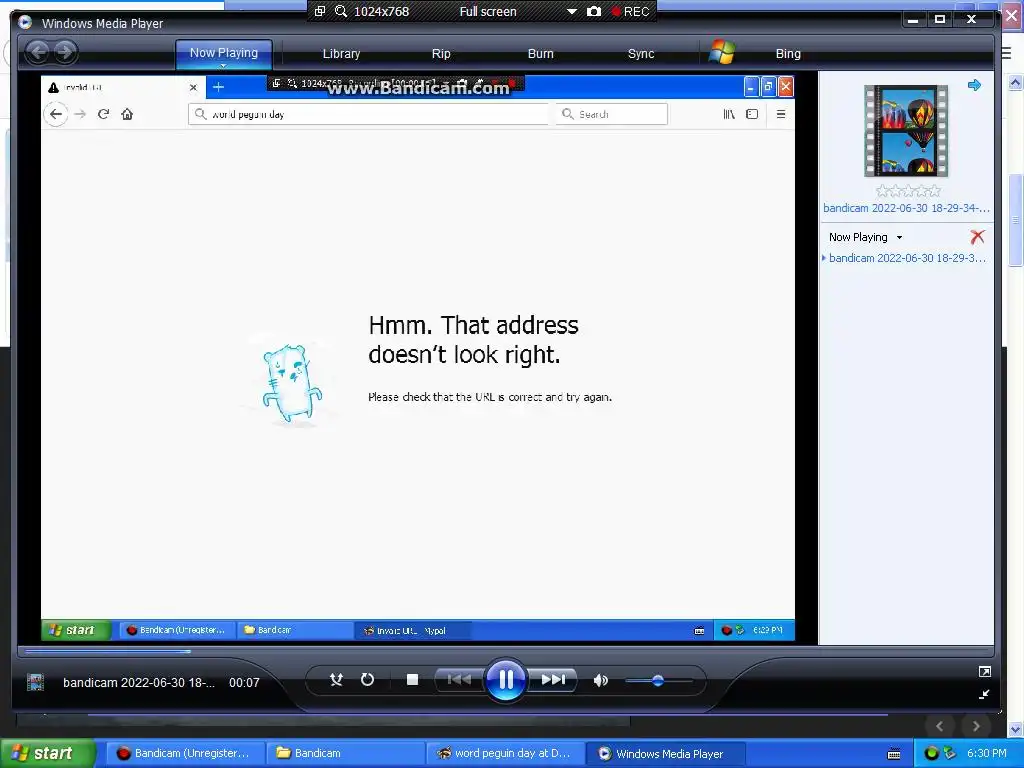Click the green tray icon
1024x768 pixels.
(931, 753)
